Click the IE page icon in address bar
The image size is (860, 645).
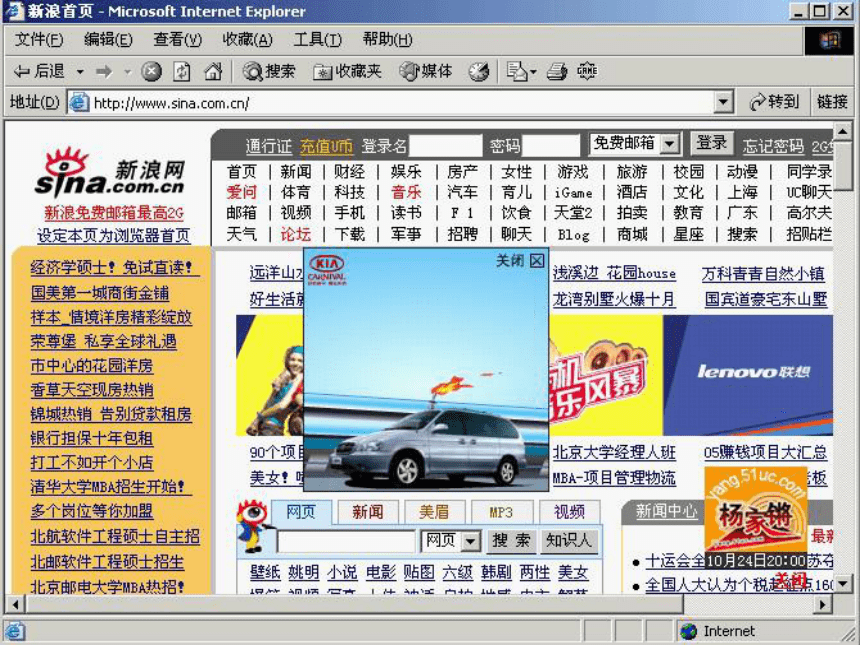tap(80, 103)
